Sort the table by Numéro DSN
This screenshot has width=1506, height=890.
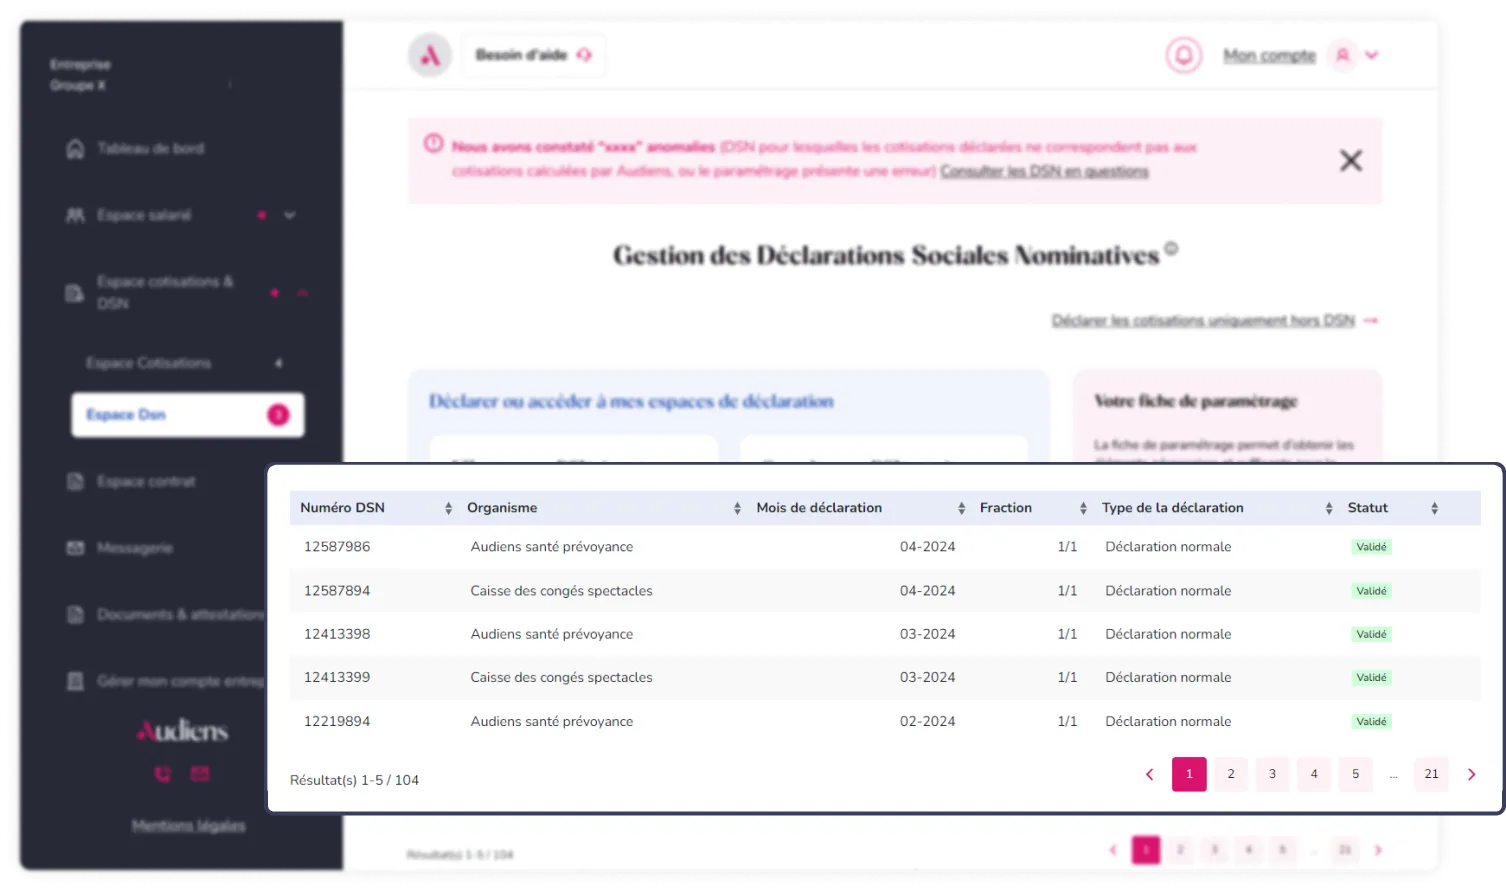click(x=448, y=508)
